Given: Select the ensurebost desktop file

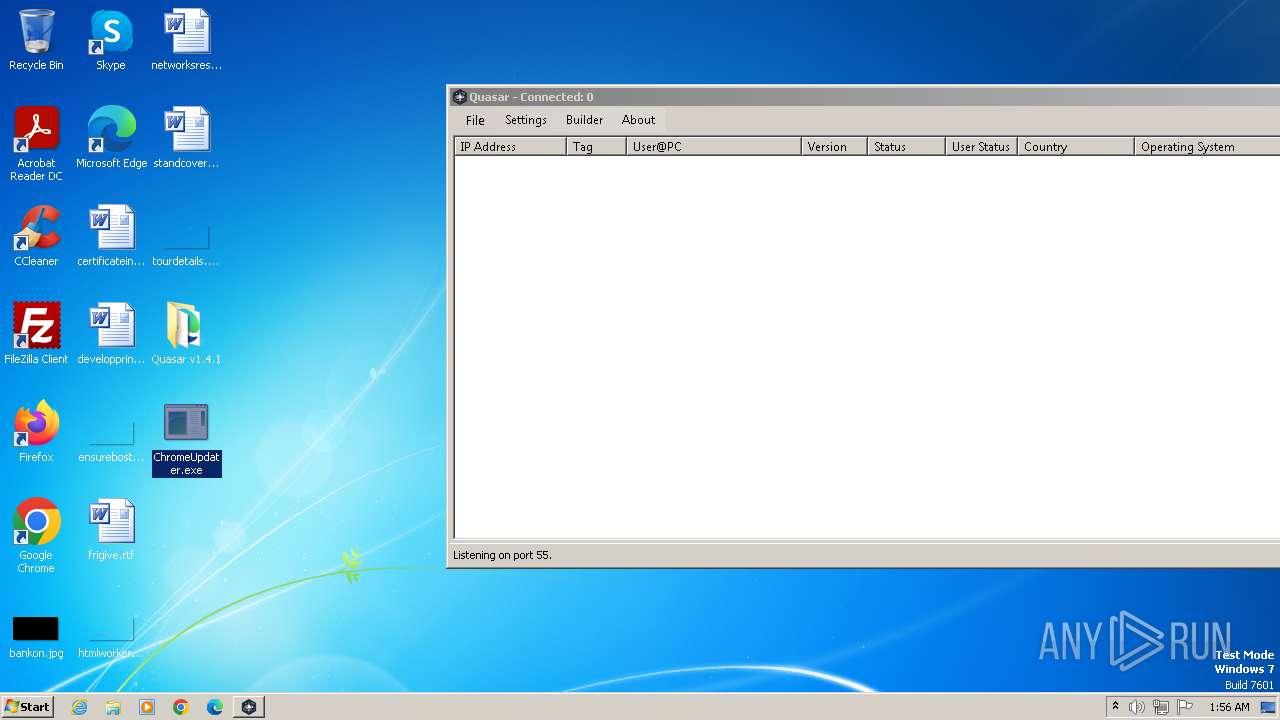Looking at the screenshot, I should (x=111, y=441).
